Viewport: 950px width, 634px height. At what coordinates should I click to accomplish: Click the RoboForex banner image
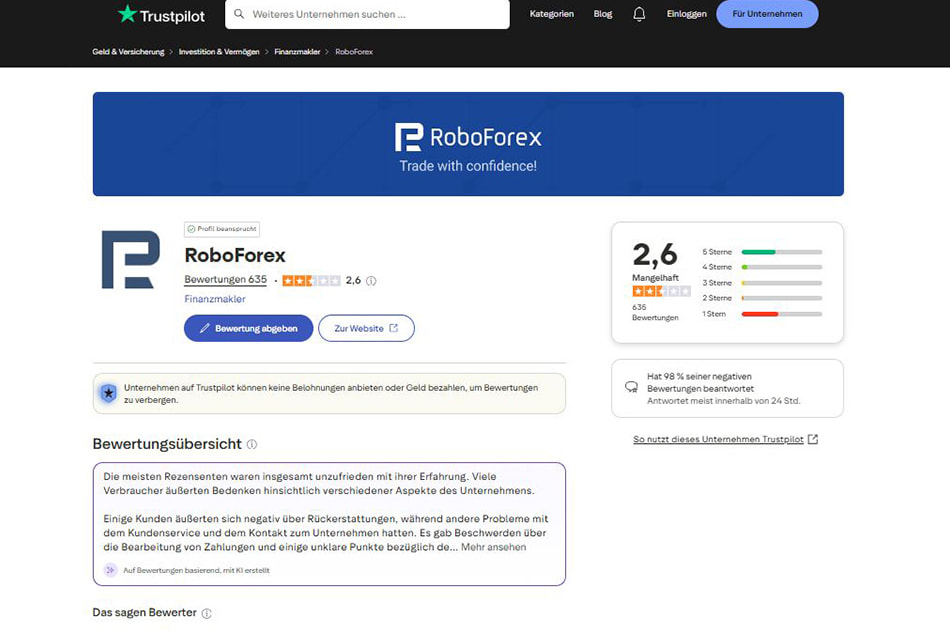pyautogui.click(x=468, y=144)
